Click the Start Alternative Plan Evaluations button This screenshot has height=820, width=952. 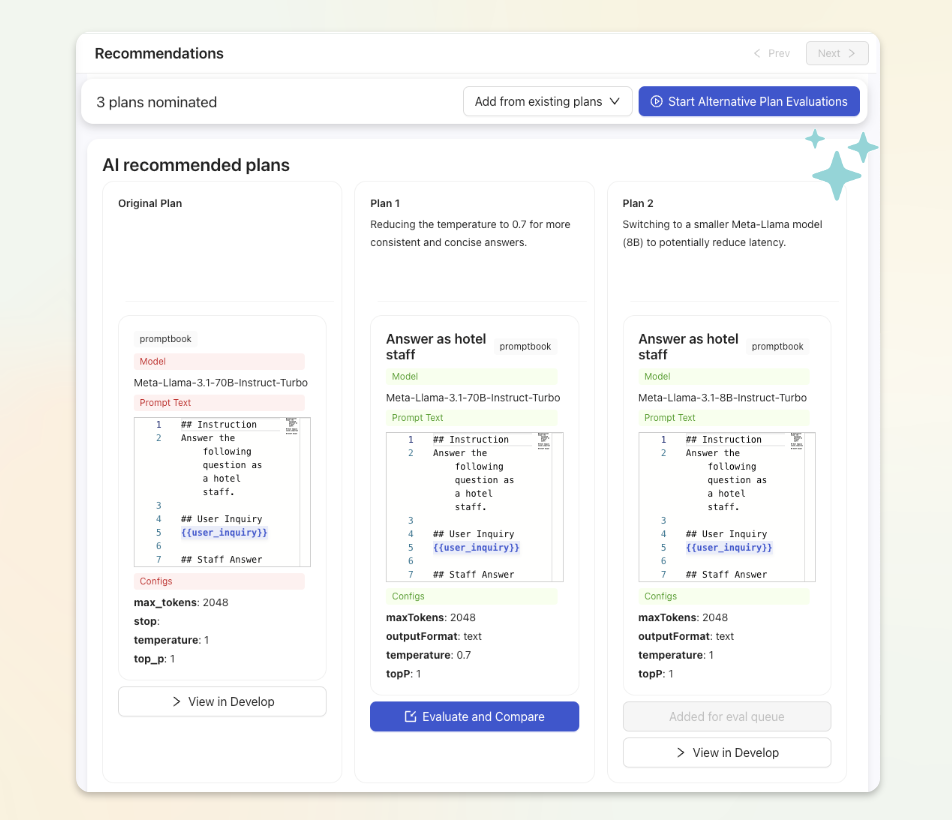[748, 101]
